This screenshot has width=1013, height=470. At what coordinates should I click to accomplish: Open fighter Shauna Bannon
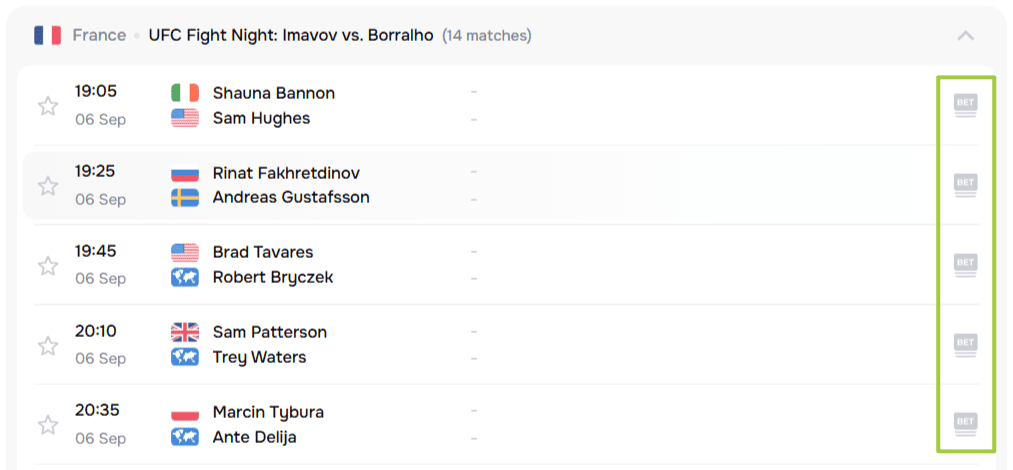tap(274, 93)
